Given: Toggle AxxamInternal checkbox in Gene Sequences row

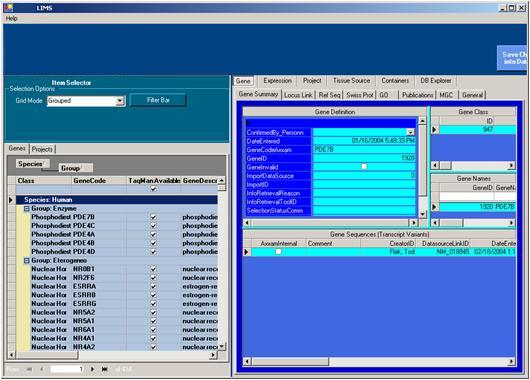Looking at the screenshot, I should [279, 252].
